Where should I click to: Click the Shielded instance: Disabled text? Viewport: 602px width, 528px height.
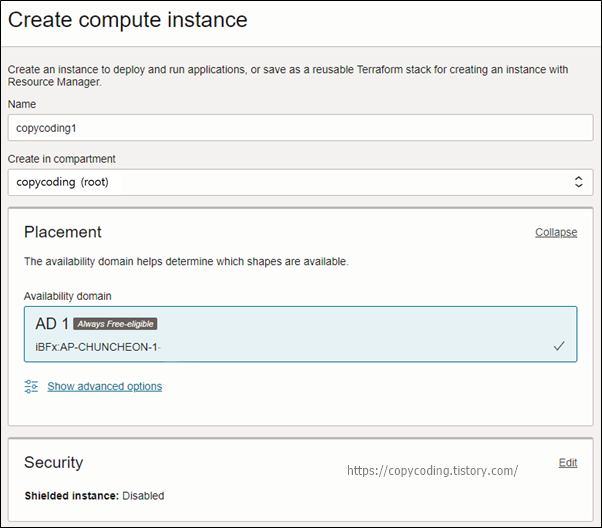point(94,496)
